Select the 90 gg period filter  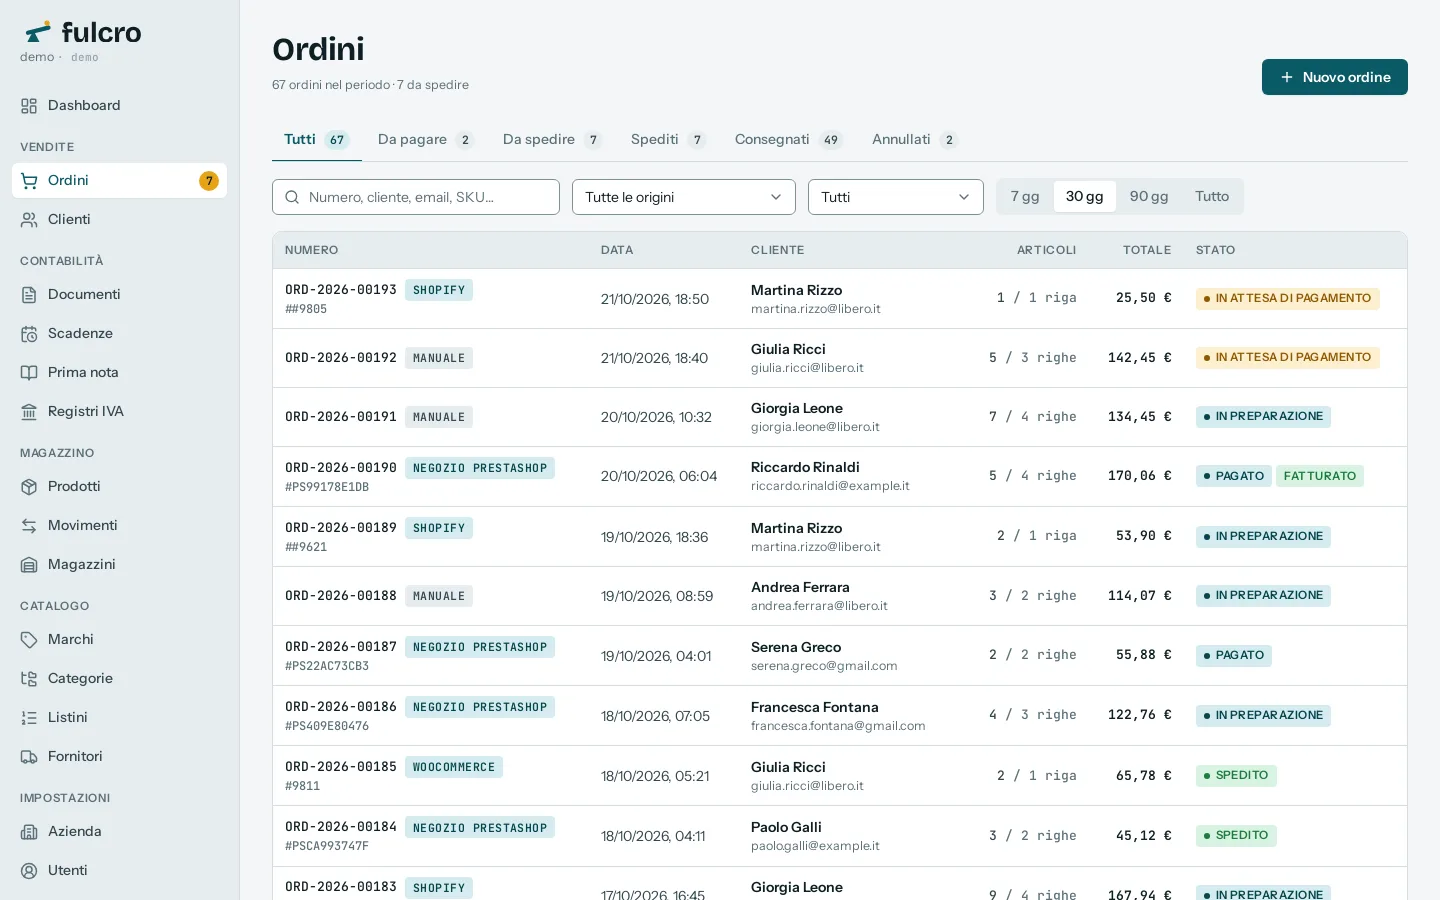(1149, 197)
